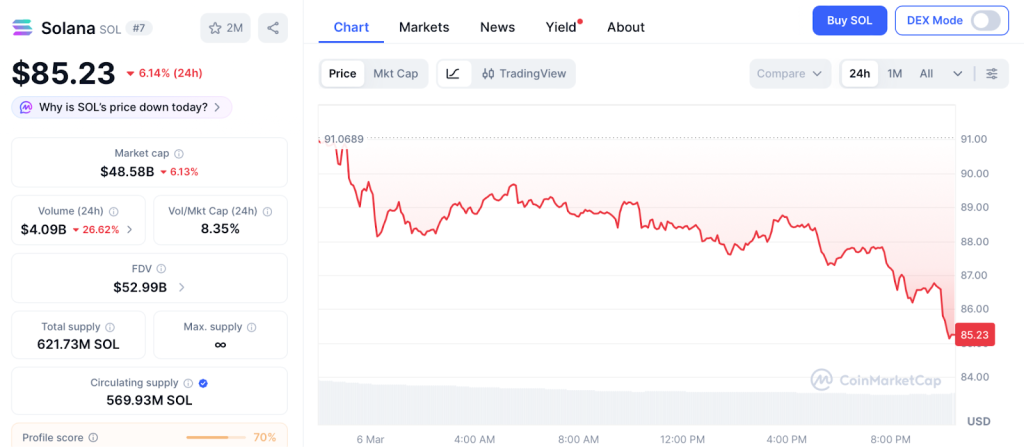Open the Compare dropdown
Viewport: 1024px width, 447px height.
[790, 73]
